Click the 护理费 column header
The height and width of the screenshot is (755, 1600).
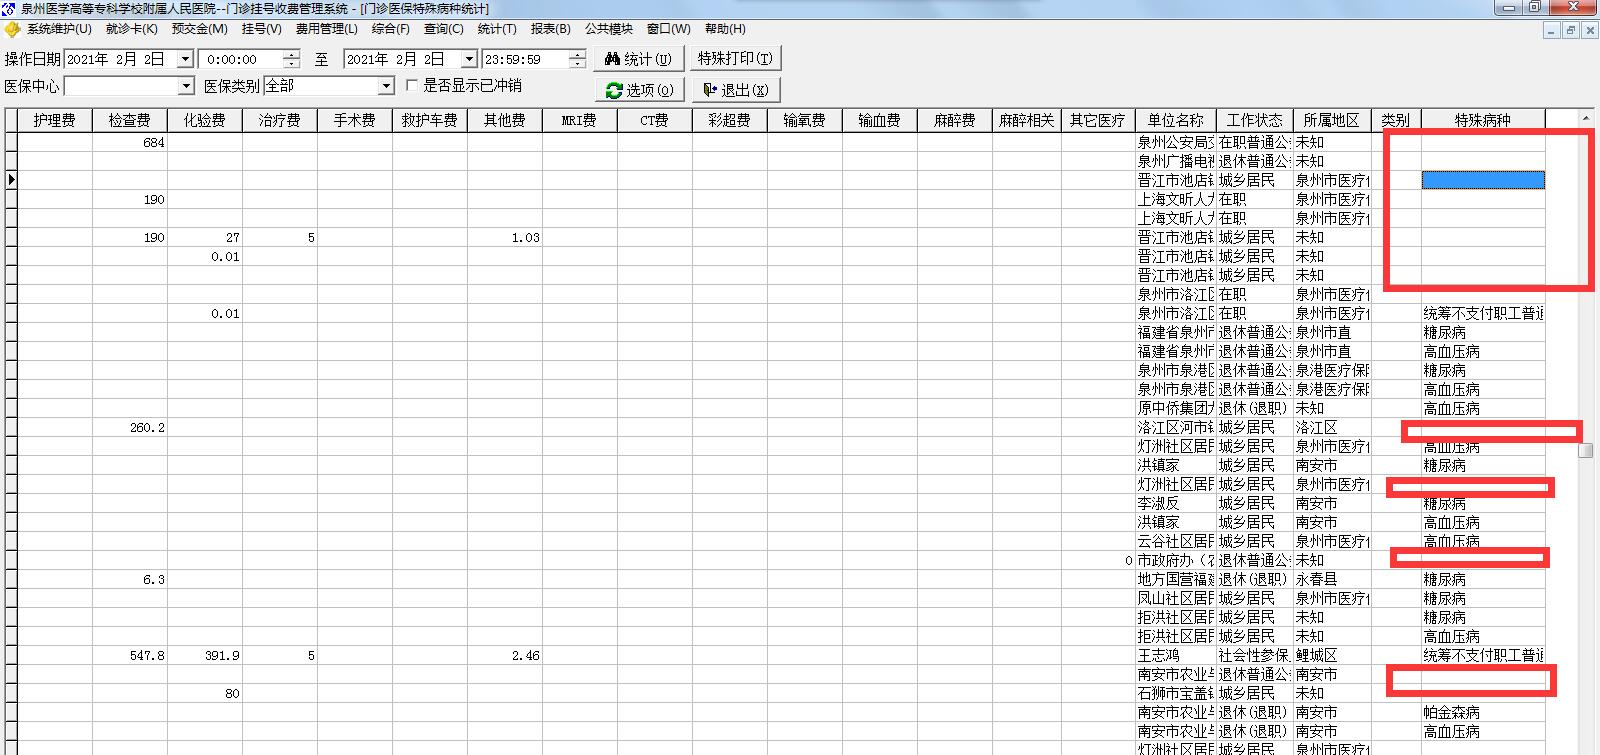54,121
